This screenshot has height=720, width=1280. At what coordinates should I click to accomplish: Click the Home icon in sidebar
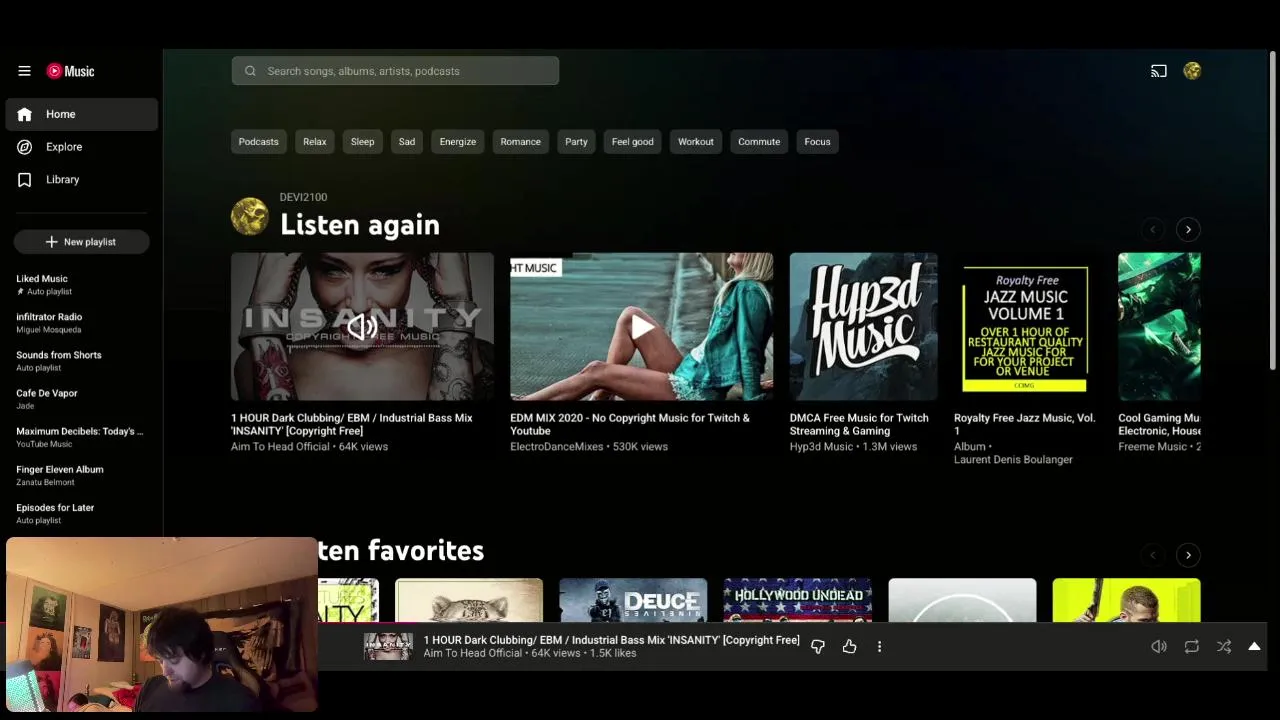point(24,114)
